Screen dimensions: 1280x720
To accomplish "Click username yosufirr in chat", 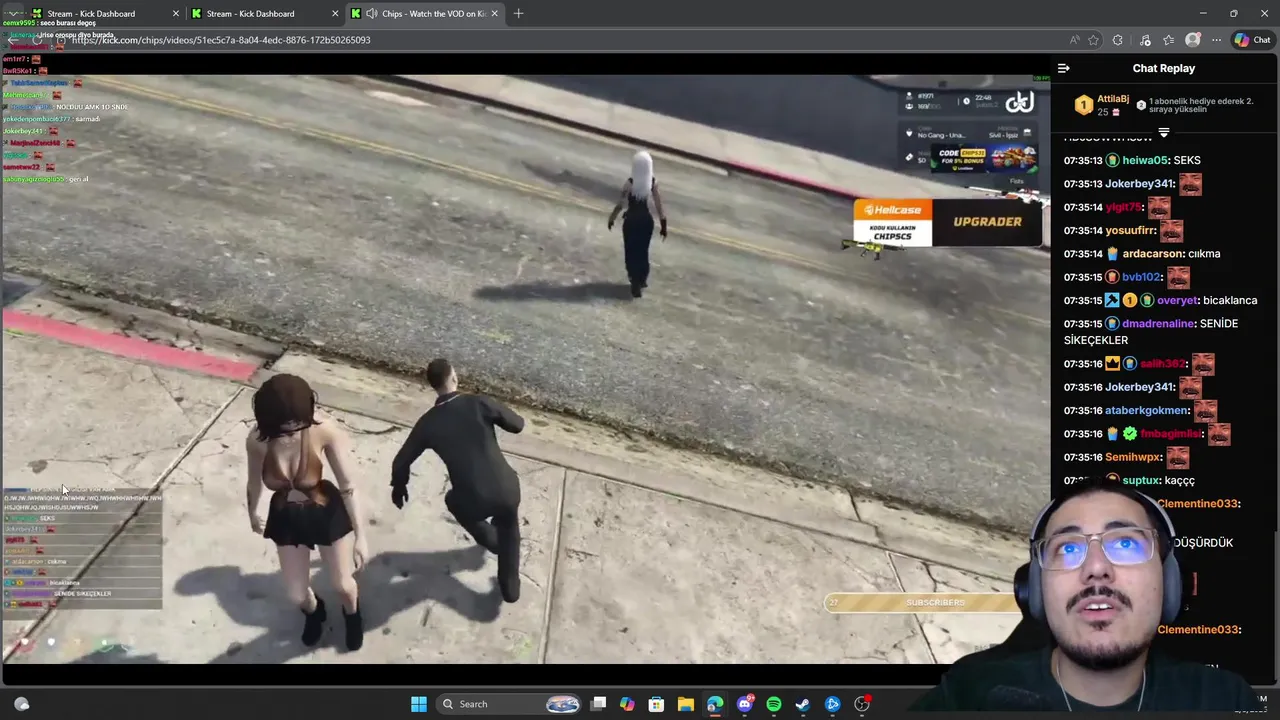I will [x=1130, y=230].
